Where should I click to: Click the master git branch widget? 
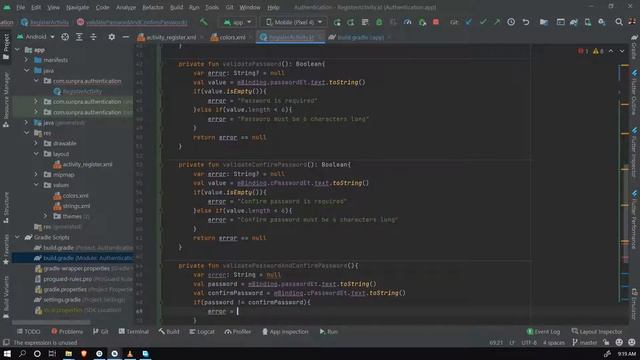click(585, 342)
